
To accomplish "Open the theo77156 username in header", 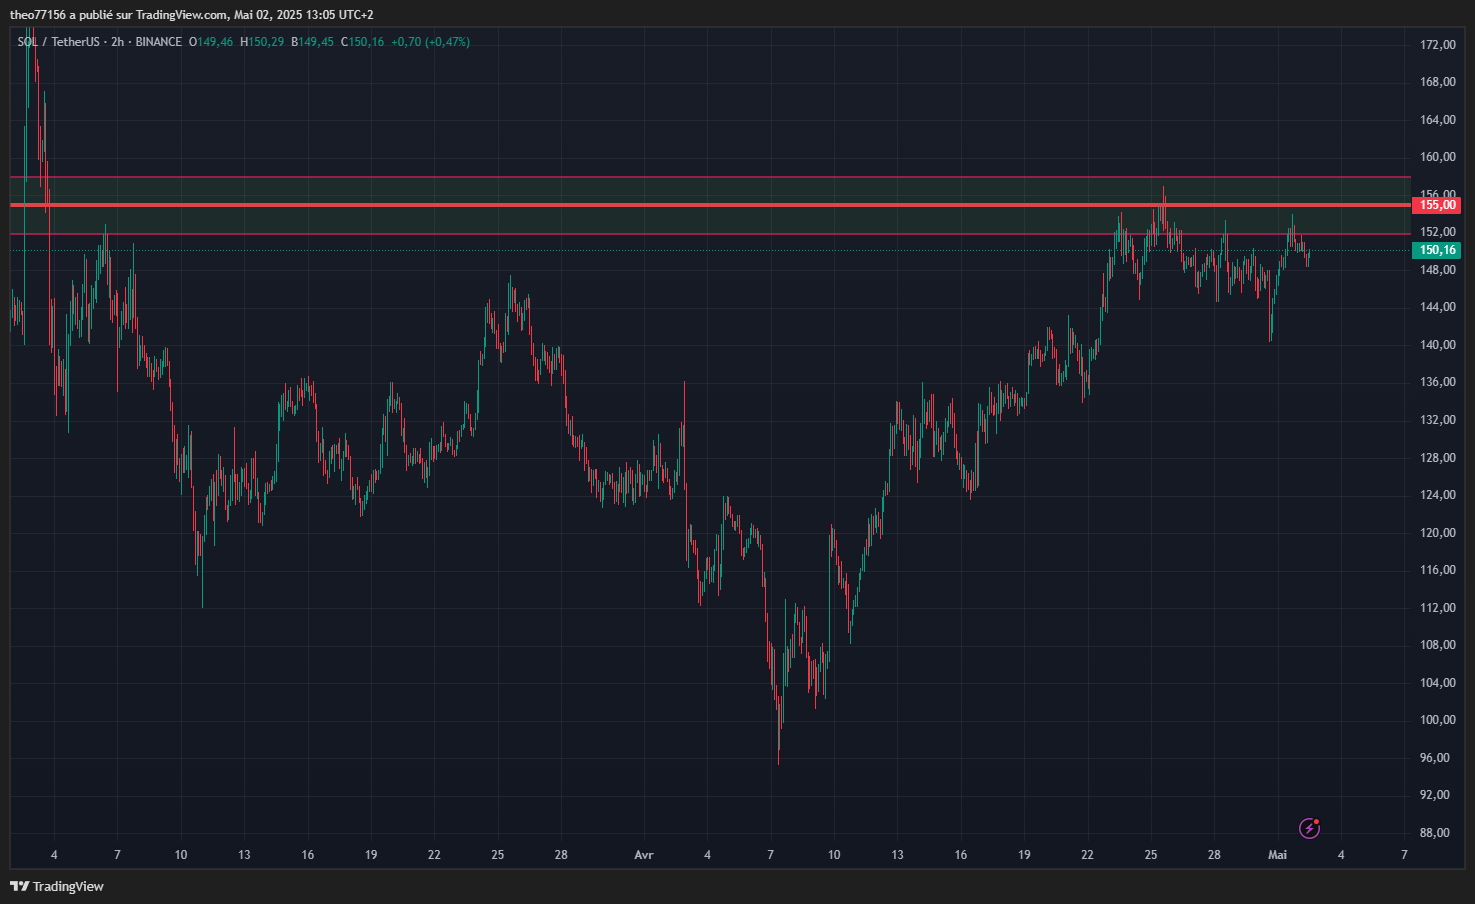I will pos(38,15).
